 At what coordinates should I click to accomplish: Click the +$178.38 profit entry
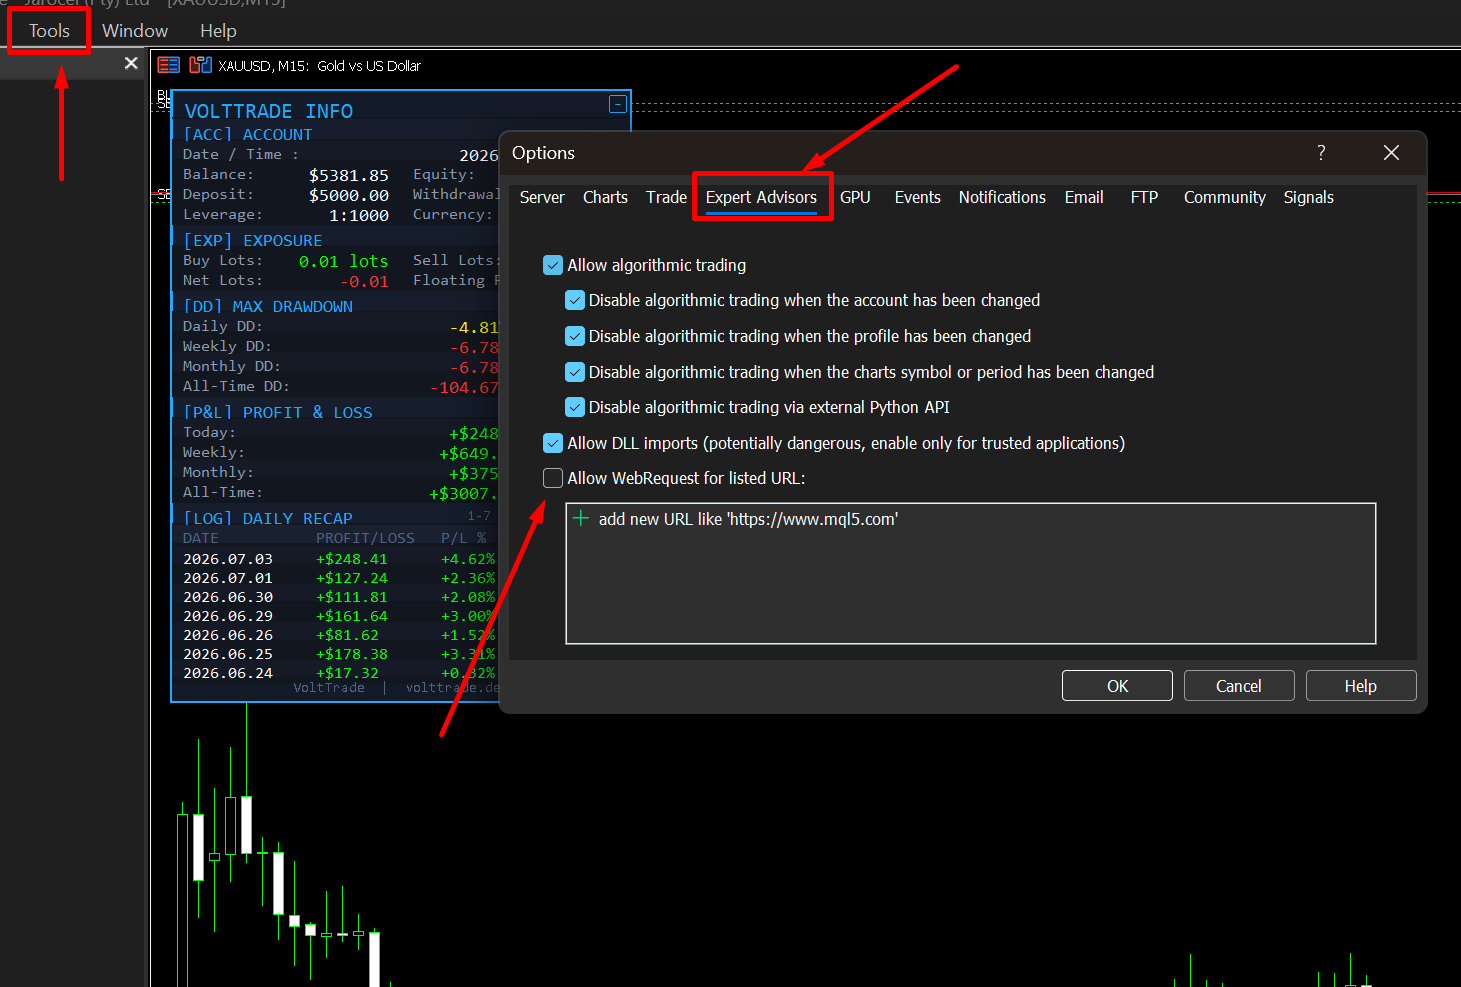352,654
